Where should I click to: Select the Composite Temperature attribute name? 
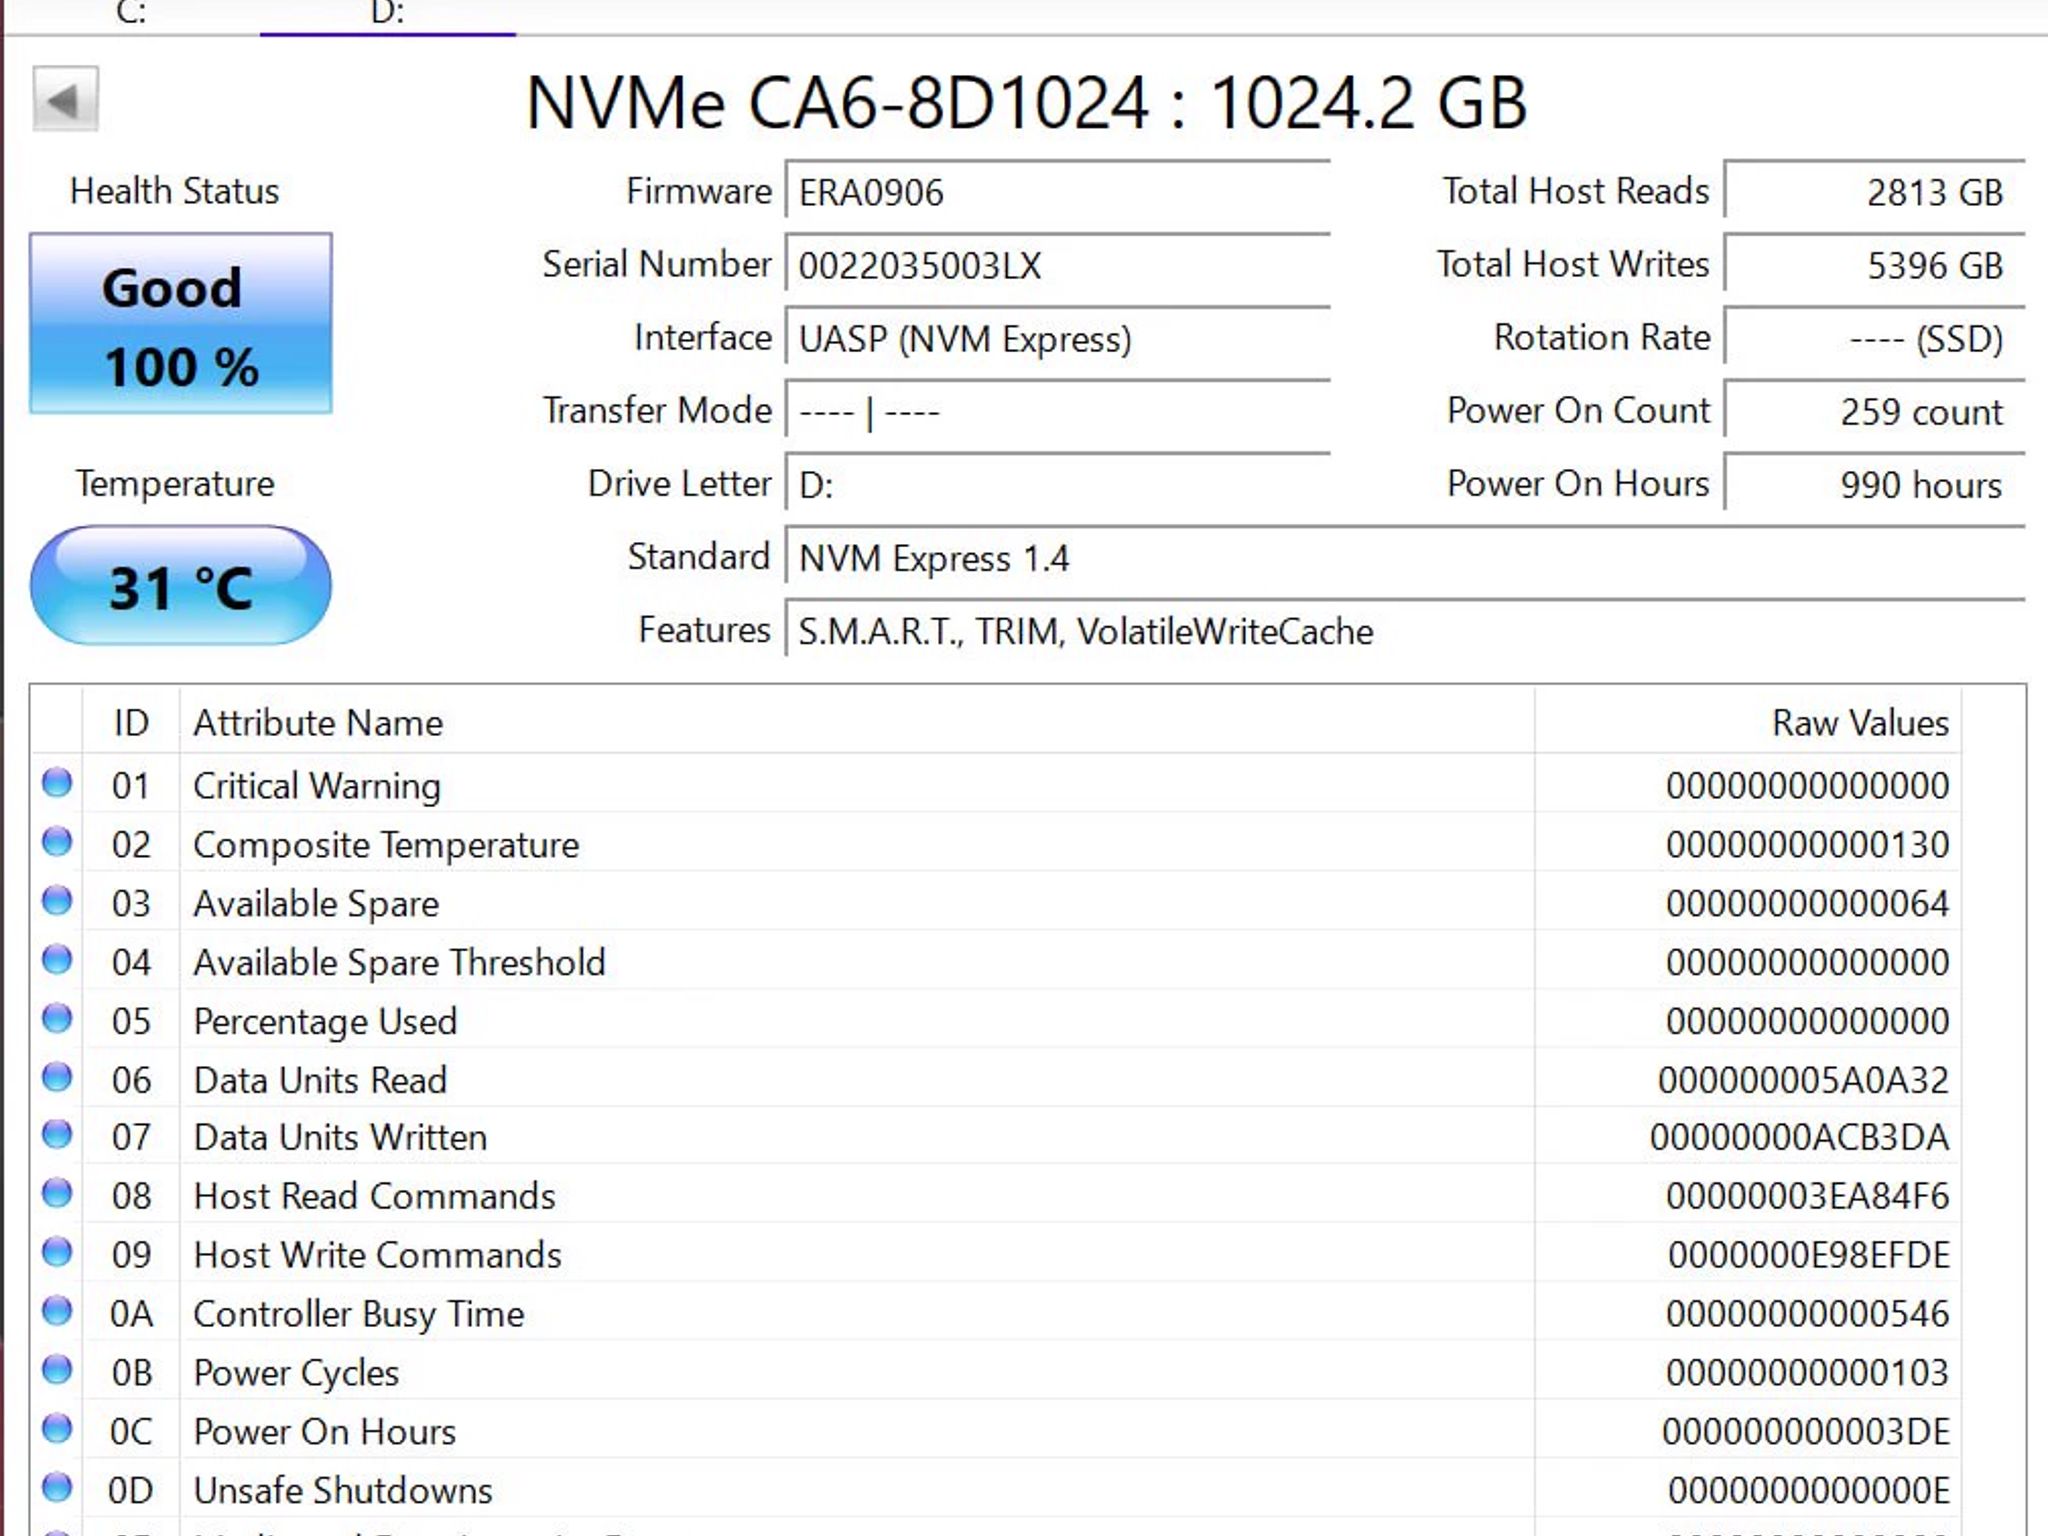pyautogui.click(x=386, y=845)
